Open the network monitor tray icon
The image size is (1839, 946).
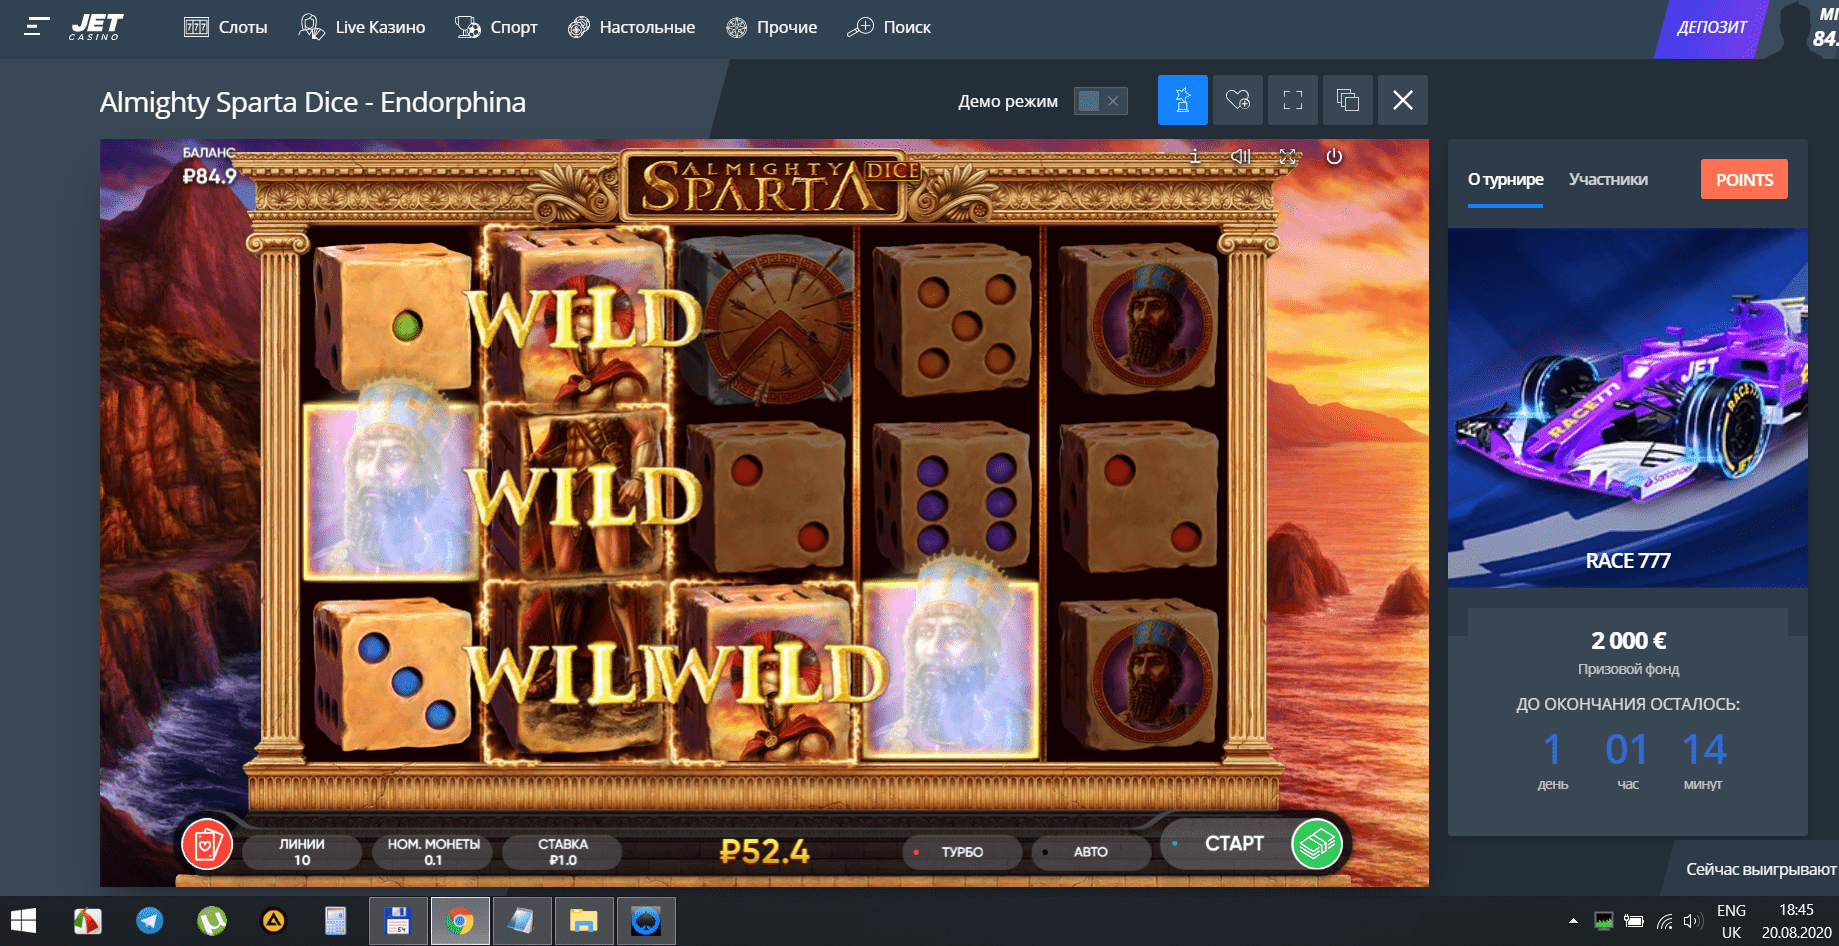click(x=1604, y=921)
